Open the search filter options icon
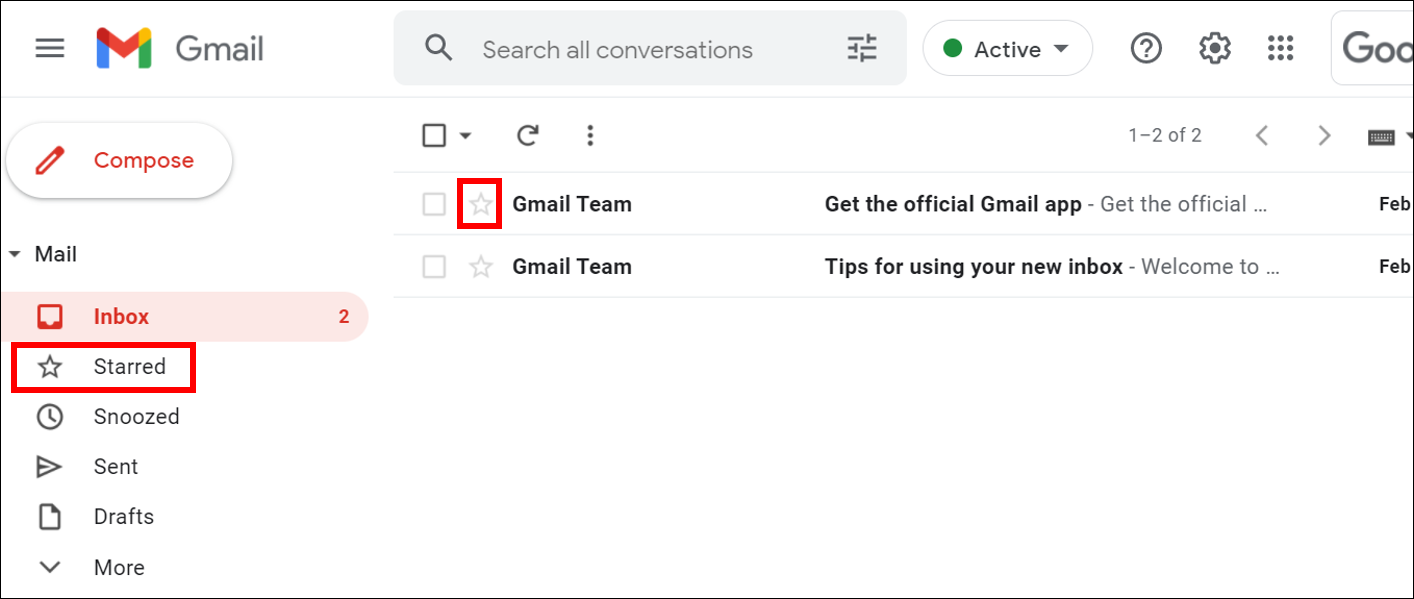The image size is (1414, 599). point(861,48)
